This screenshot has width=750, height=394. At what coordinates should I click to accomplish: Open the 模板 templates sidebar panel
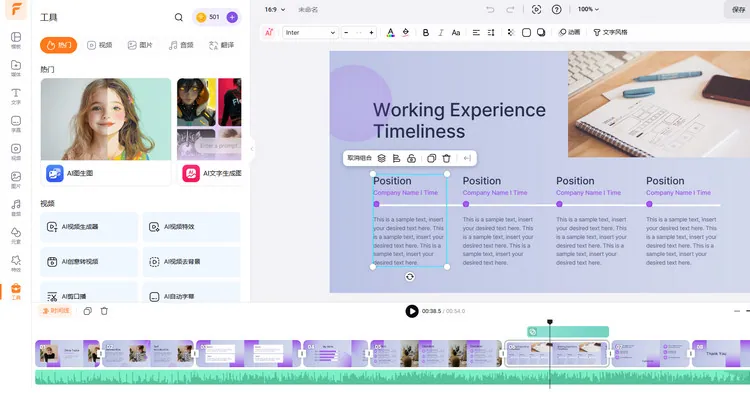coord(16,40)
